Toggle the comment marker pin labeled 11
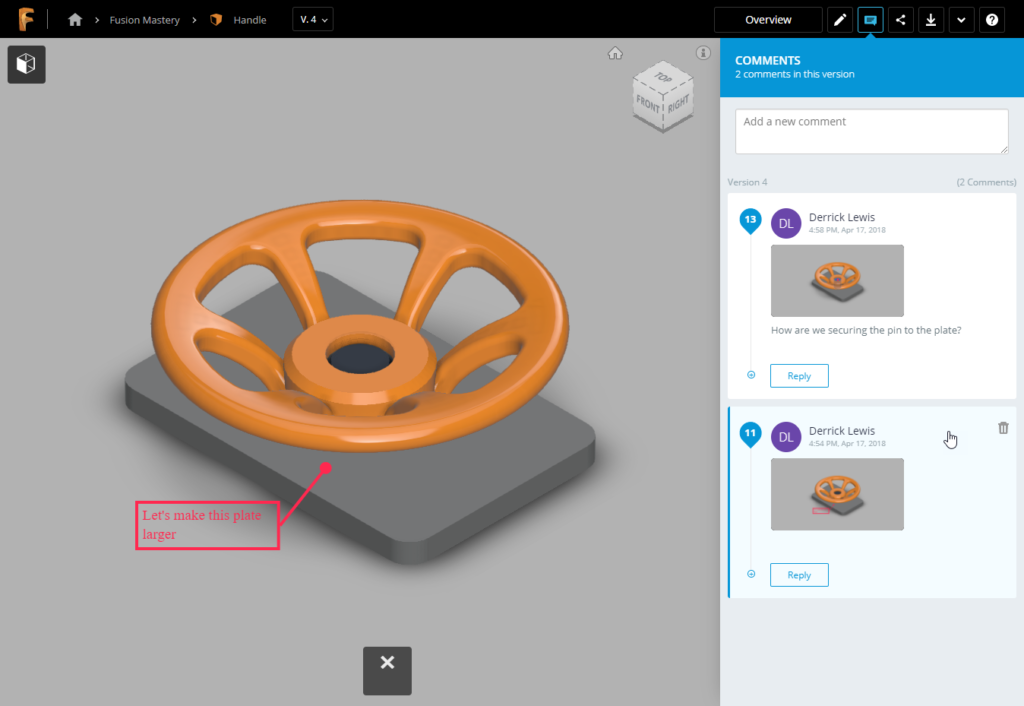 (750, 433)
